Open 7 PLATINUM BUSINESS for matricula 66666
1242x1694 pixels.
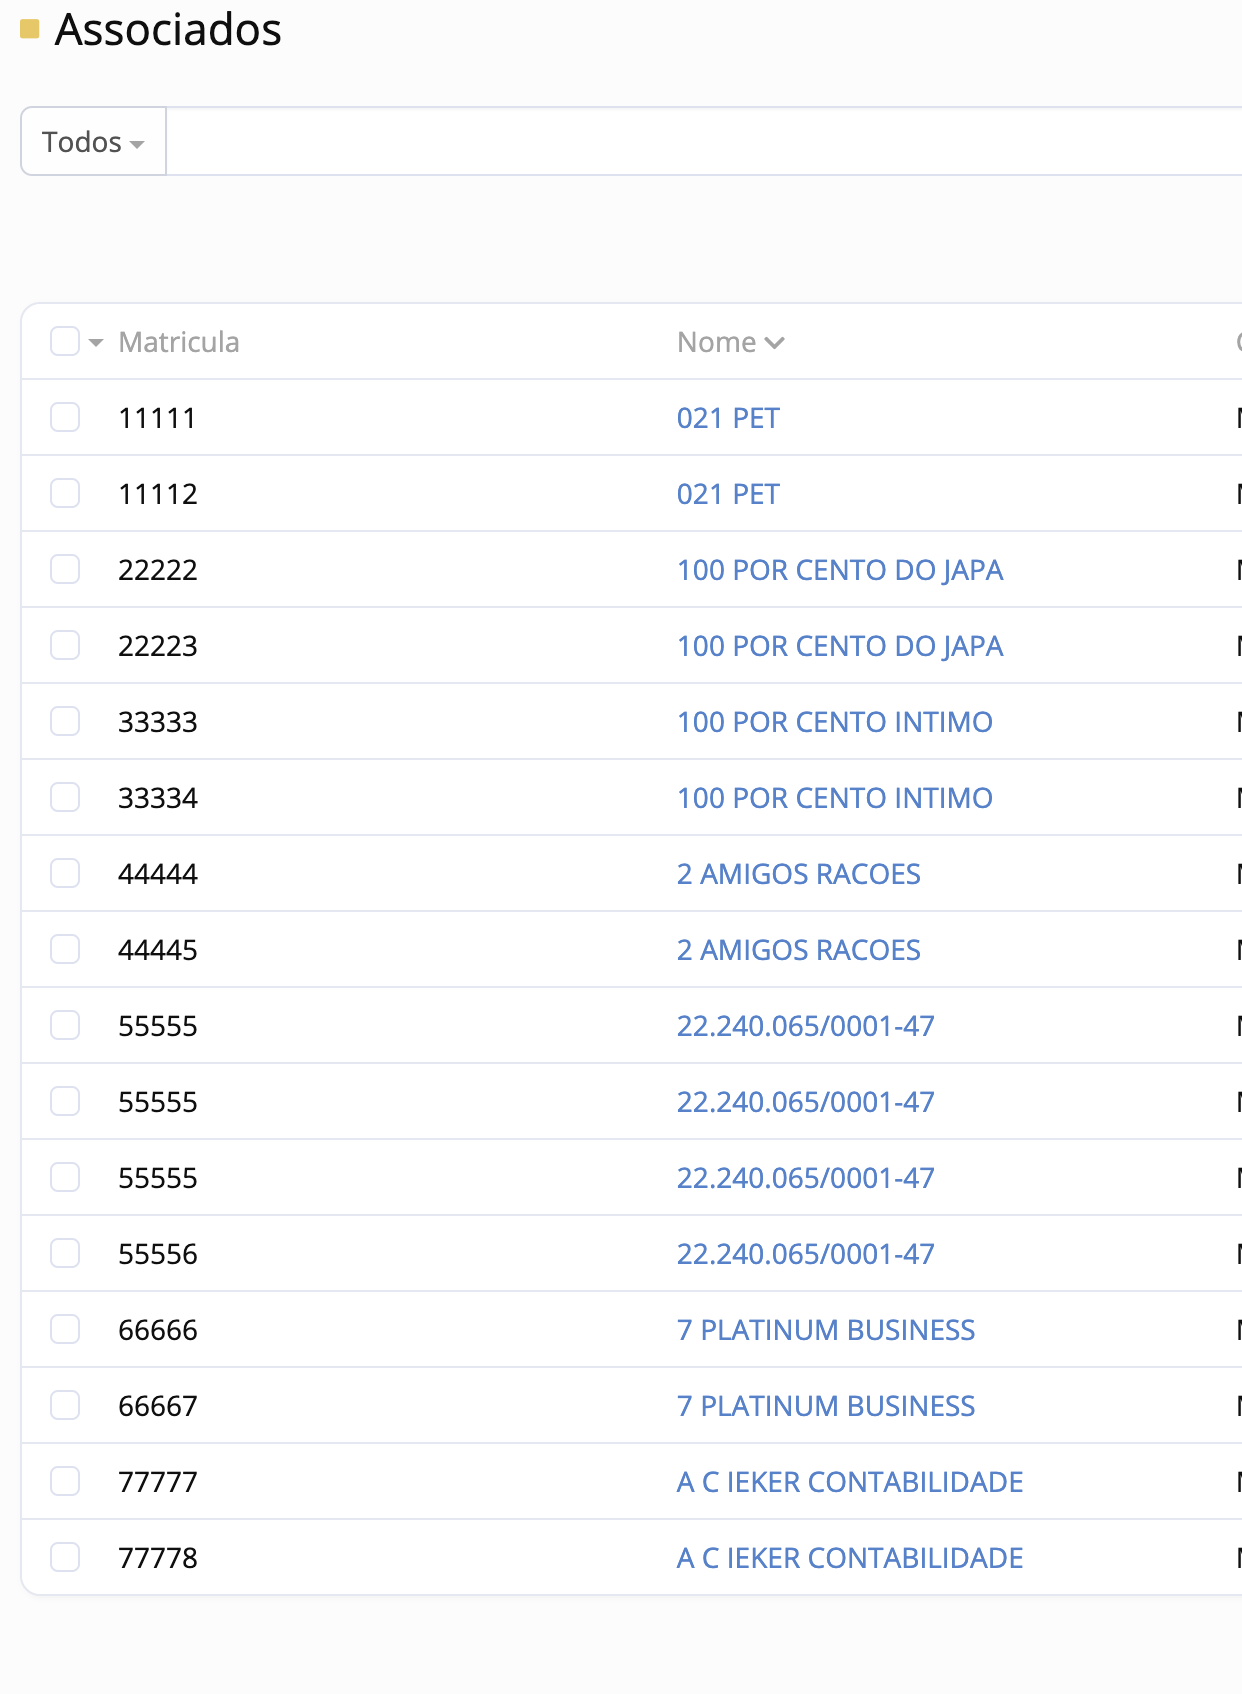825,1330
